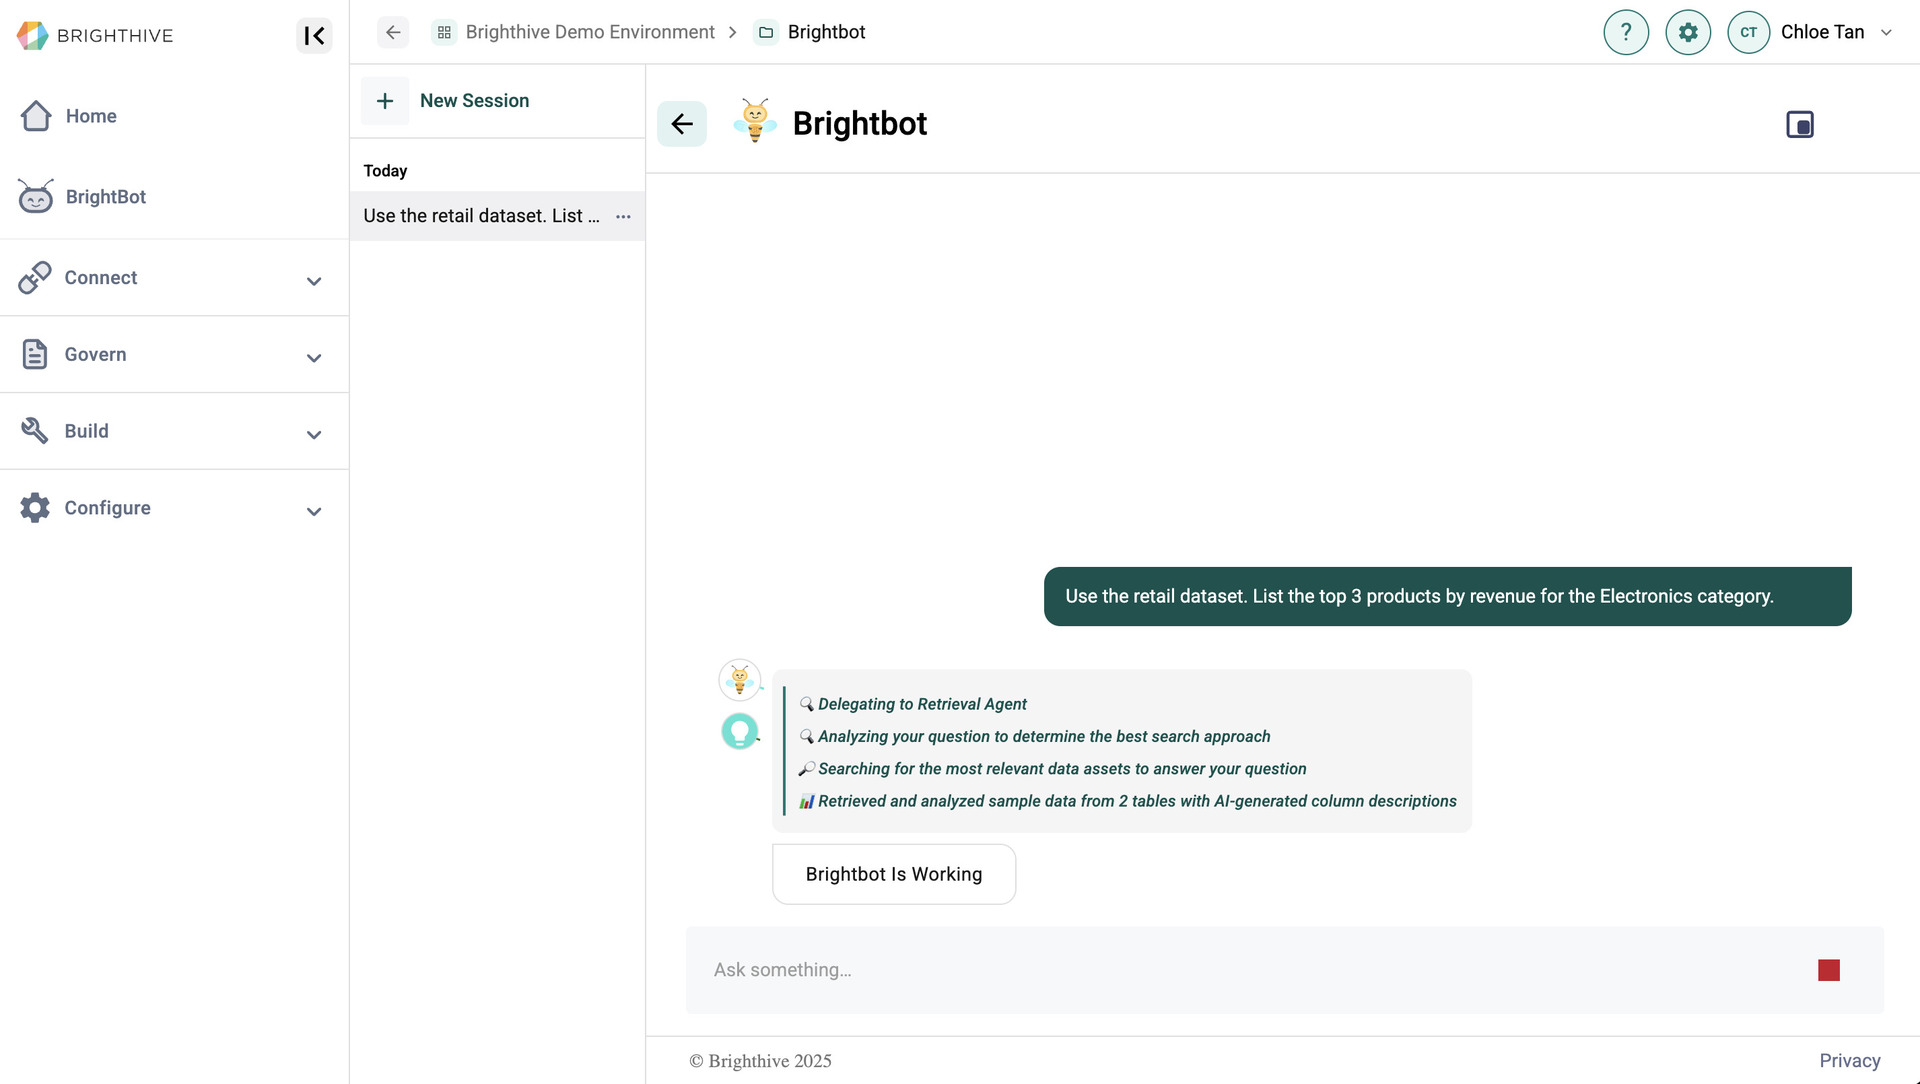The width and height of the screenshot is (1920, 1084).
Task: Click the help question mark icon
Action: pos(1626,32)
